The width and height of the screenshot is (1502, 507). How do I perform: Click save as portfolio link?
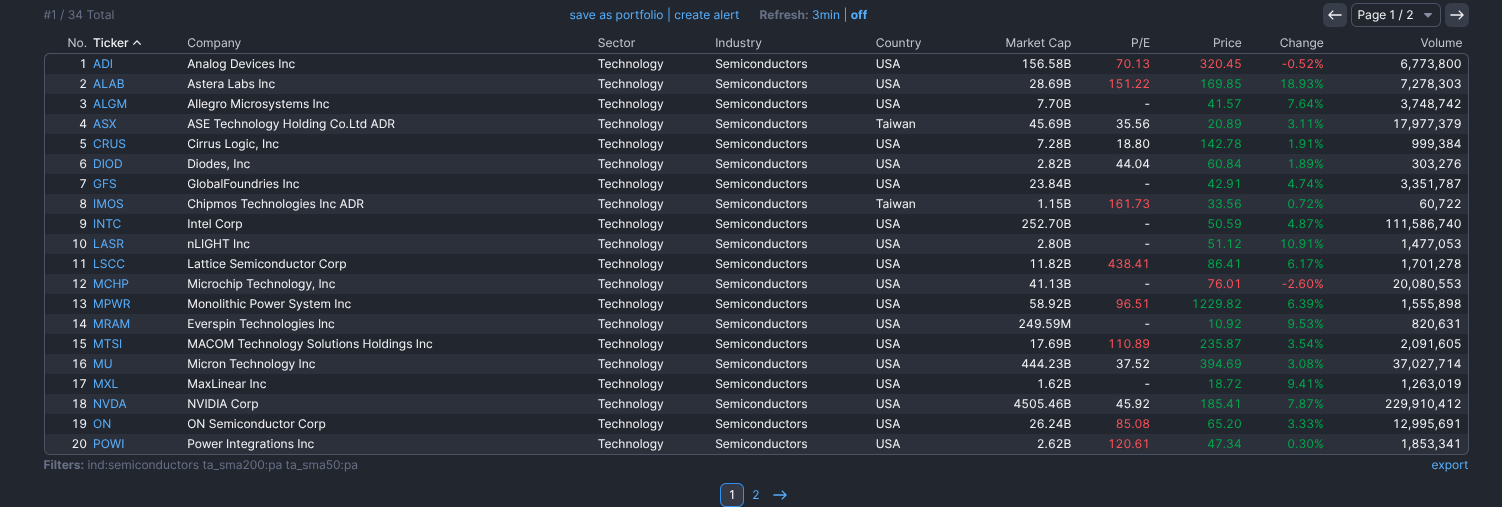[616, 15]
